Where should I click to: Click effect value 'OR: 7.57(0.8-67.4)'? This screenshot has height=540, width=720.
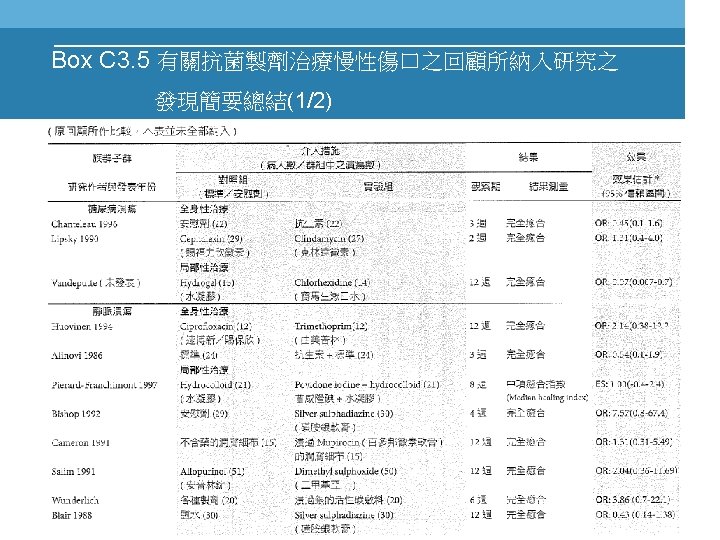tap(631, 413)
